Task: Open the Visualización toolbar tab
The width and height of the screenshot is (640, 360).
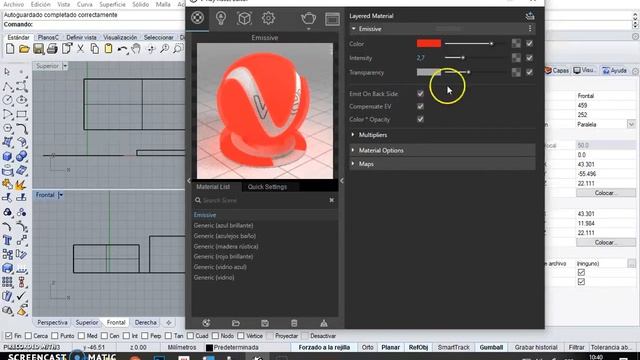Action: point(120,37)
